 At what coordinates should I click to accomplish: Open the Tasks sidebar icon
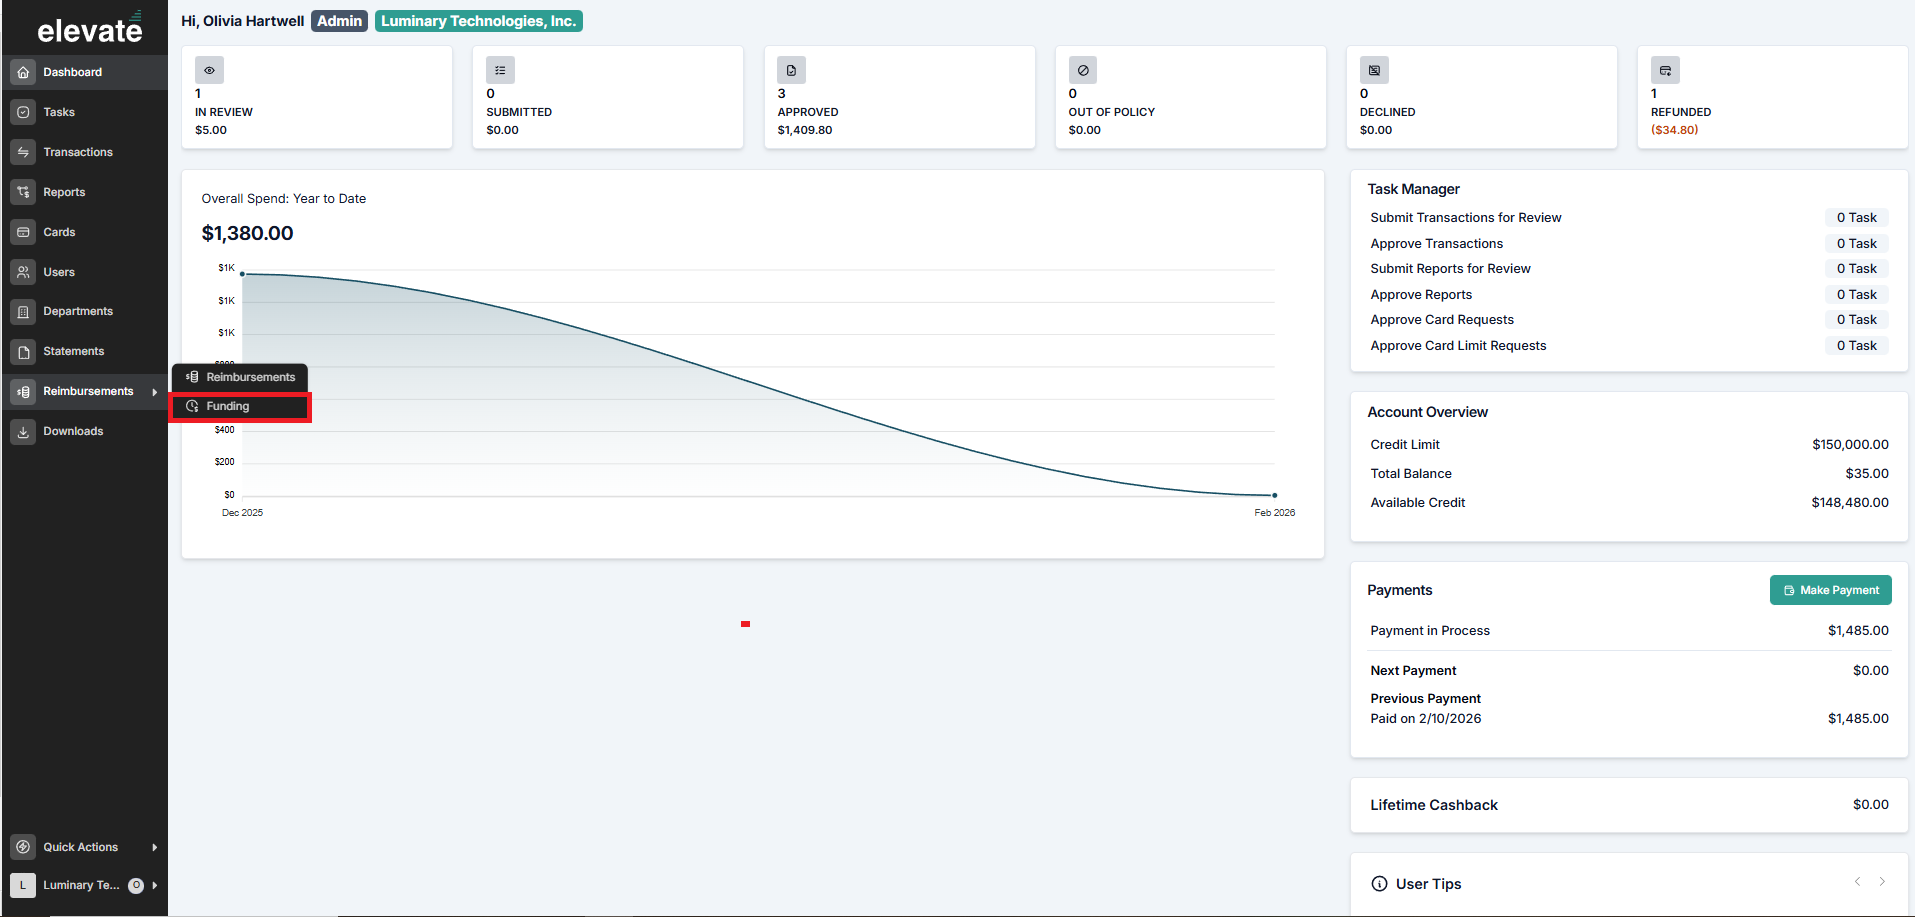pos(23,112)
